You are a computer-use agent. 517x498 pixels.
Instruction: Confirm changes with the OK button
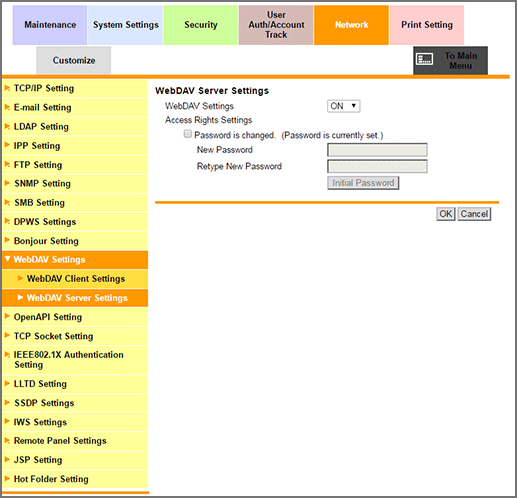tap(446, 214)
